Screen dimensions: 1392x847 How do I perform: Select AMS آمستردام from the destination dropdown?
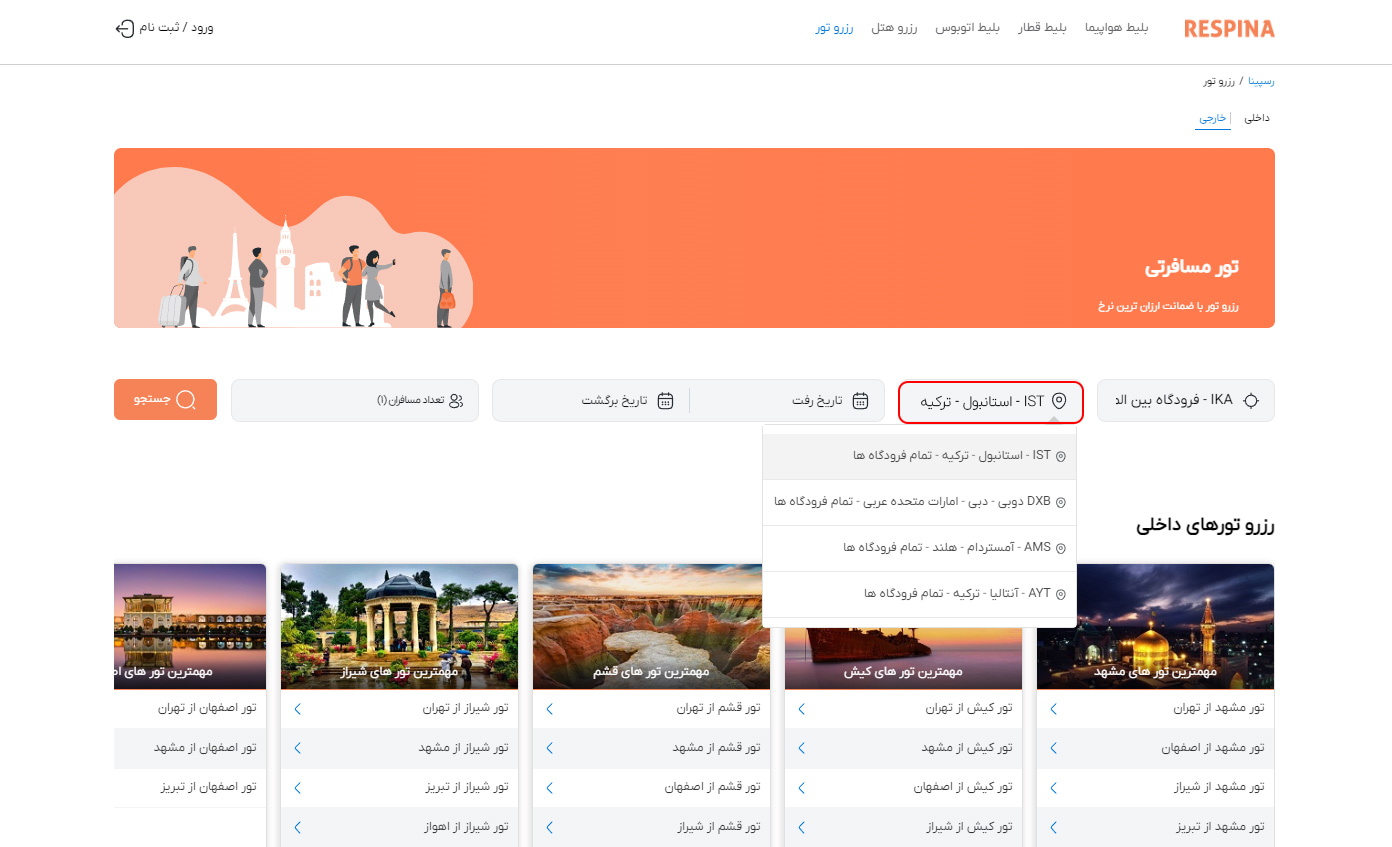(919, 547)
